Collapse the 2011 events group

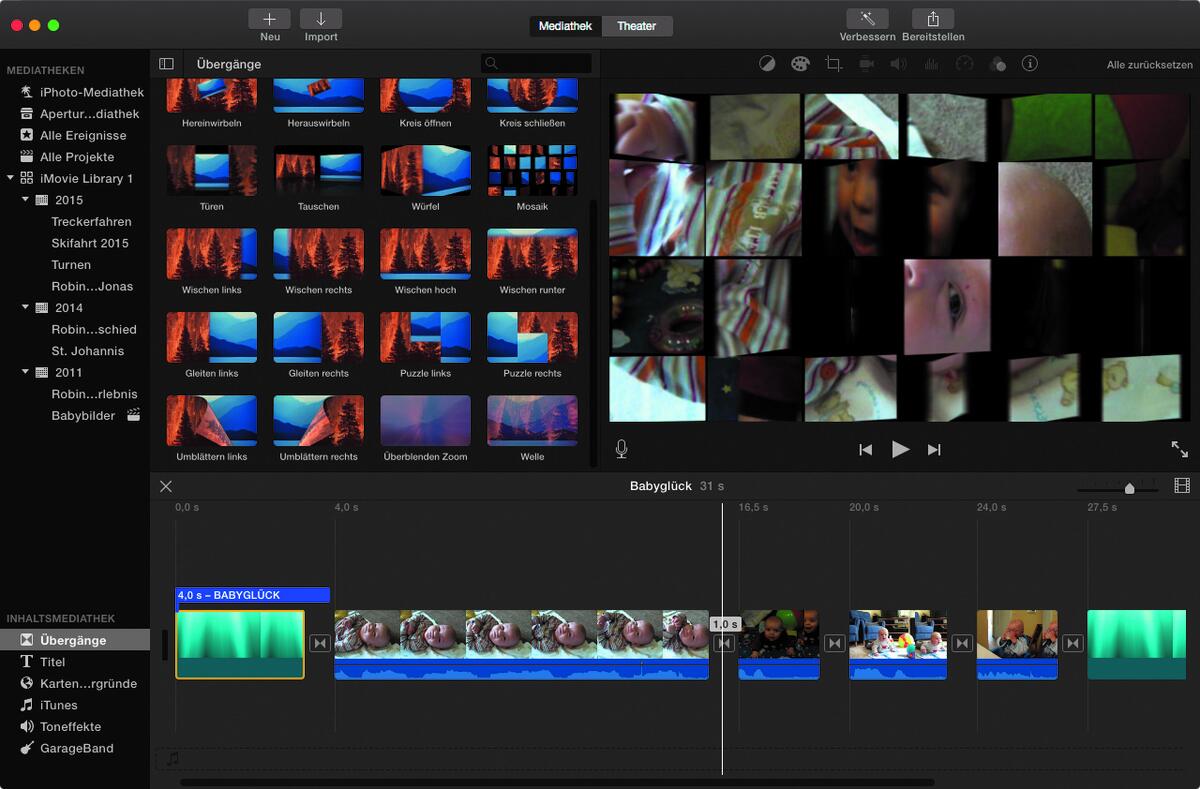point(24,371)
